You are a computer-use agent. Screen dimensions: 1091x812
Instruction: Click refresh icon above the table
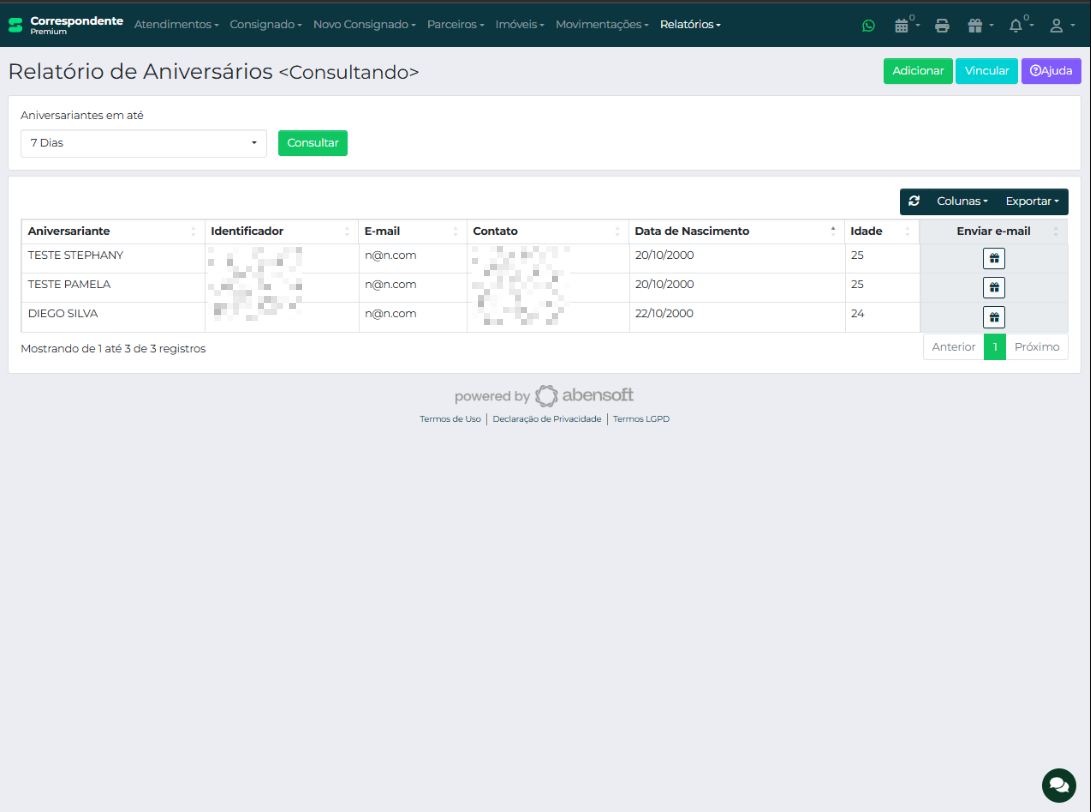[x=914, y=201]
